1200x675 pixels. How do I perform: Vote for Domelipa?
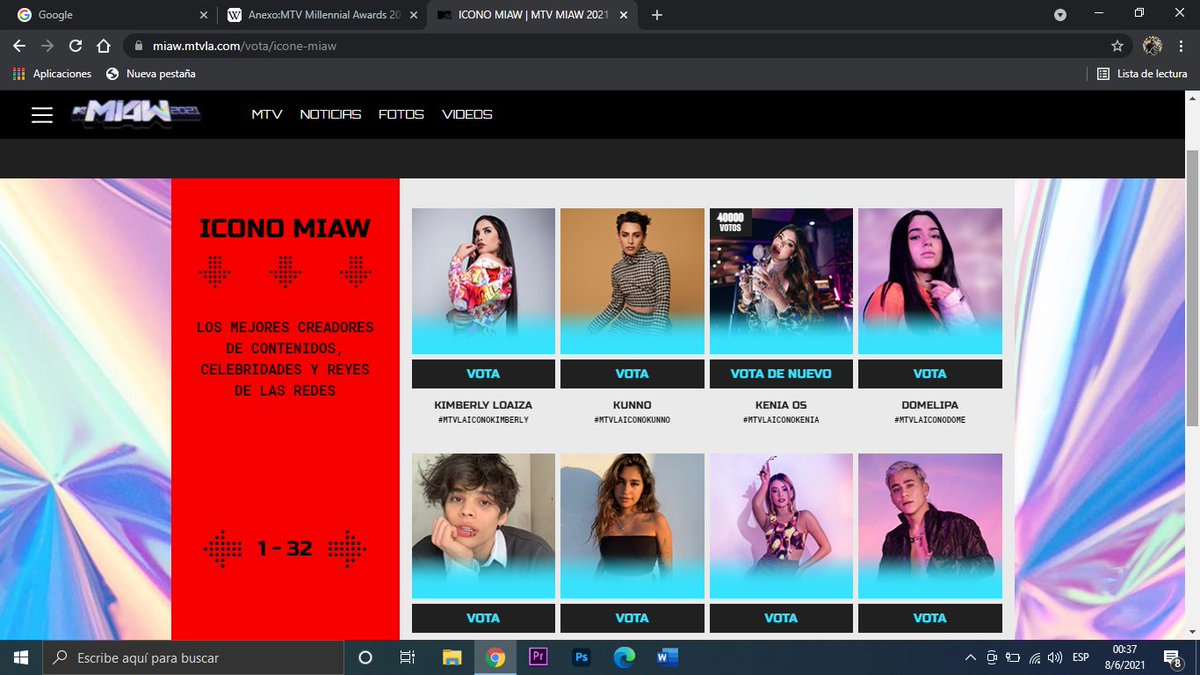930,374
